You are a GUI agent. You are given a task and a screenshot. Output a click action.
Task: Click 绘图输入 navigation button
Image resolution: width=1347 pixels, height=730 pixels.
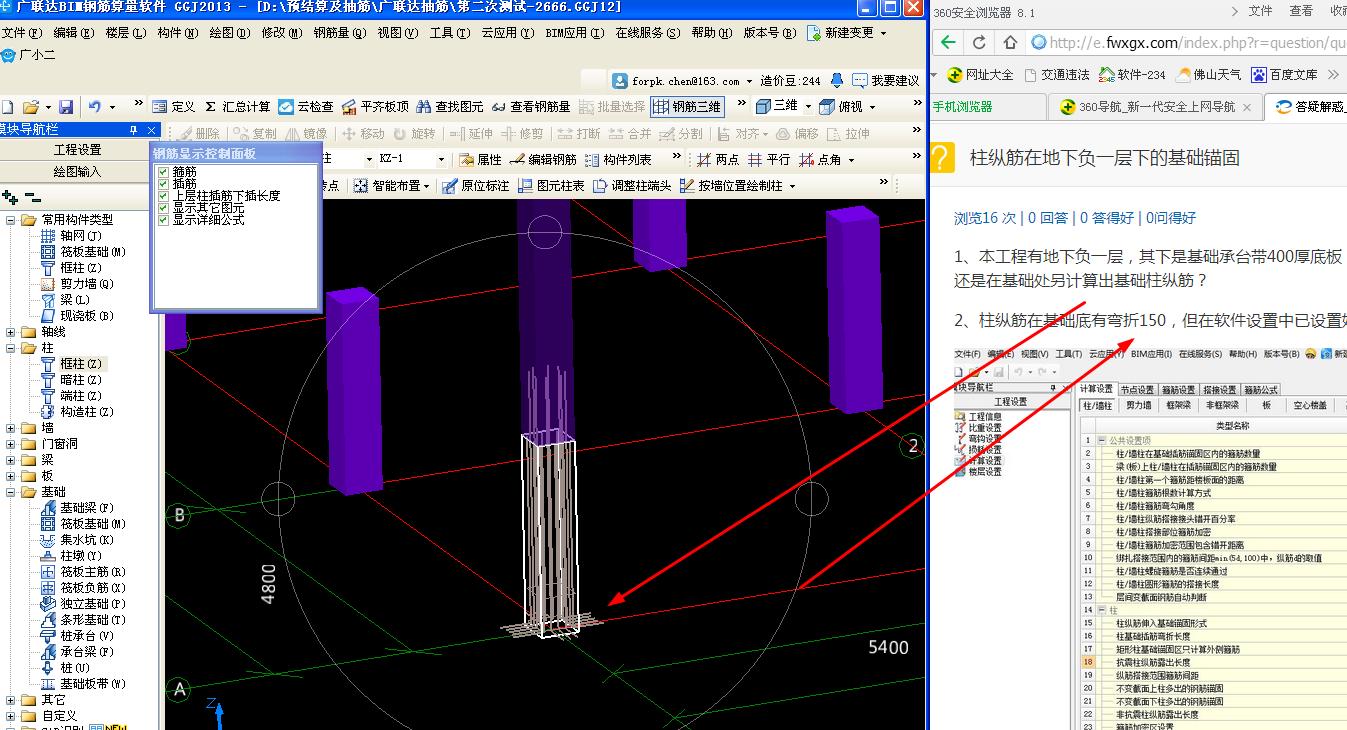(x=77, y=172)
